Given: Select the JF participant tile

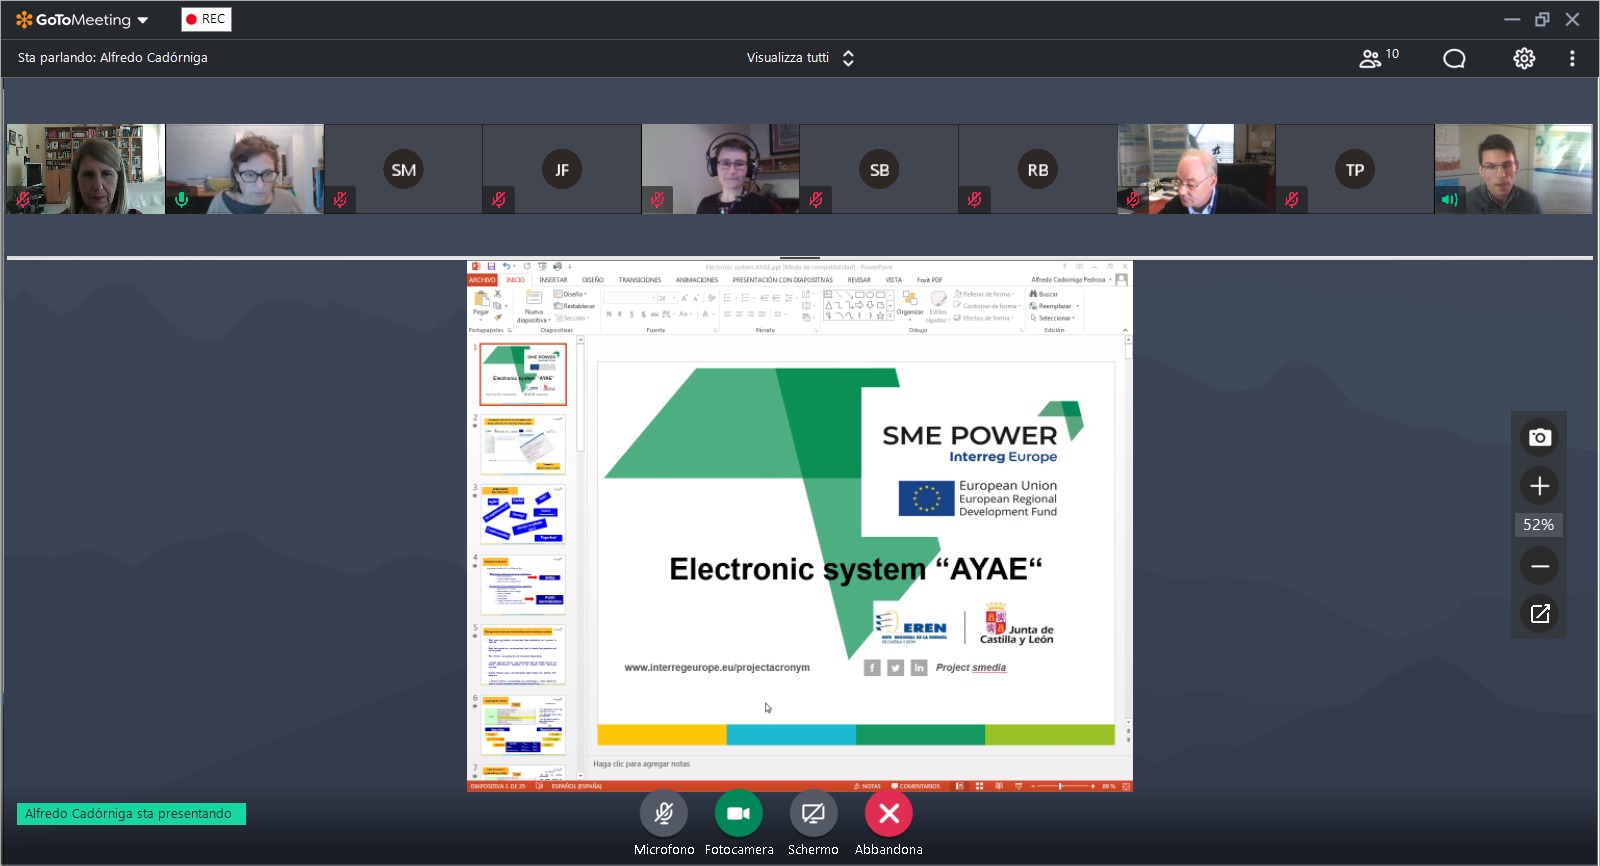Looking at the screenshot, I should [562, 169].
